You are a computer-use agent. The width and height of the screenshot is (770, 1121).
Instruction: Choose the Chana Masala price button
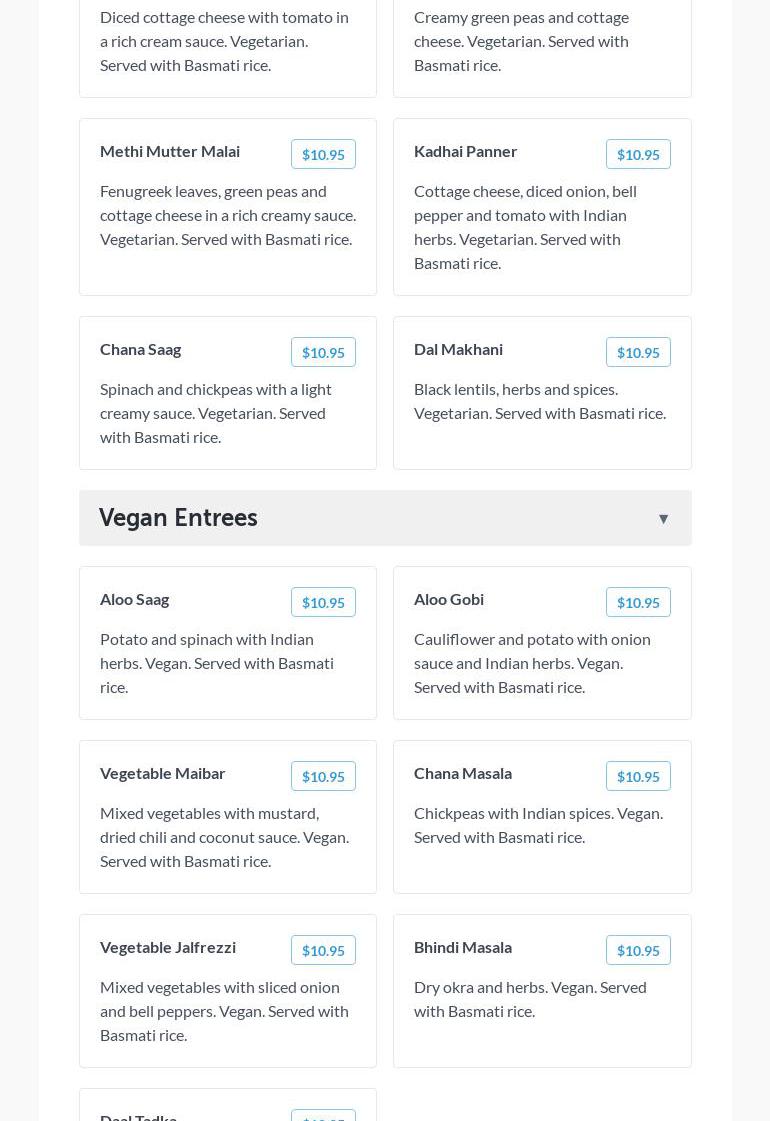pos(638,776)
